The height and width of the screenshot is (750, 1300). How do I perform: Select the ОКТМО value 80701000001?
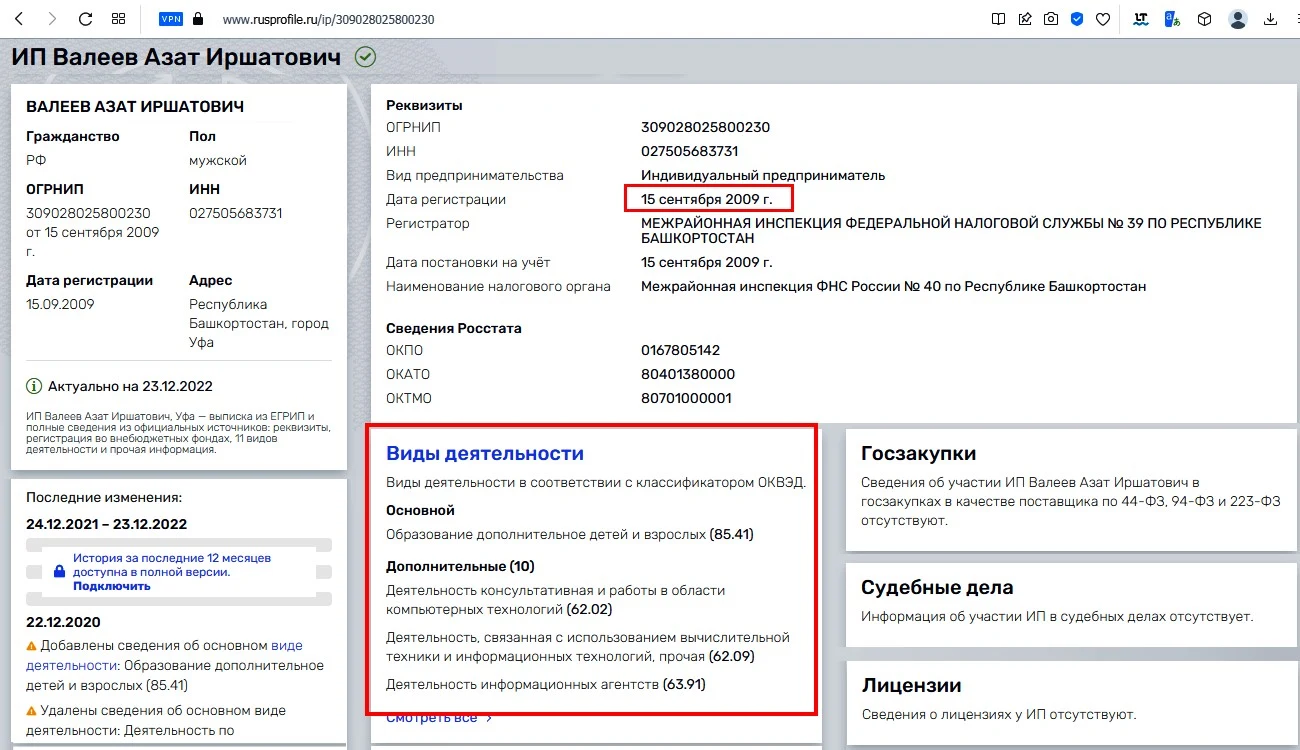(686, 398)
